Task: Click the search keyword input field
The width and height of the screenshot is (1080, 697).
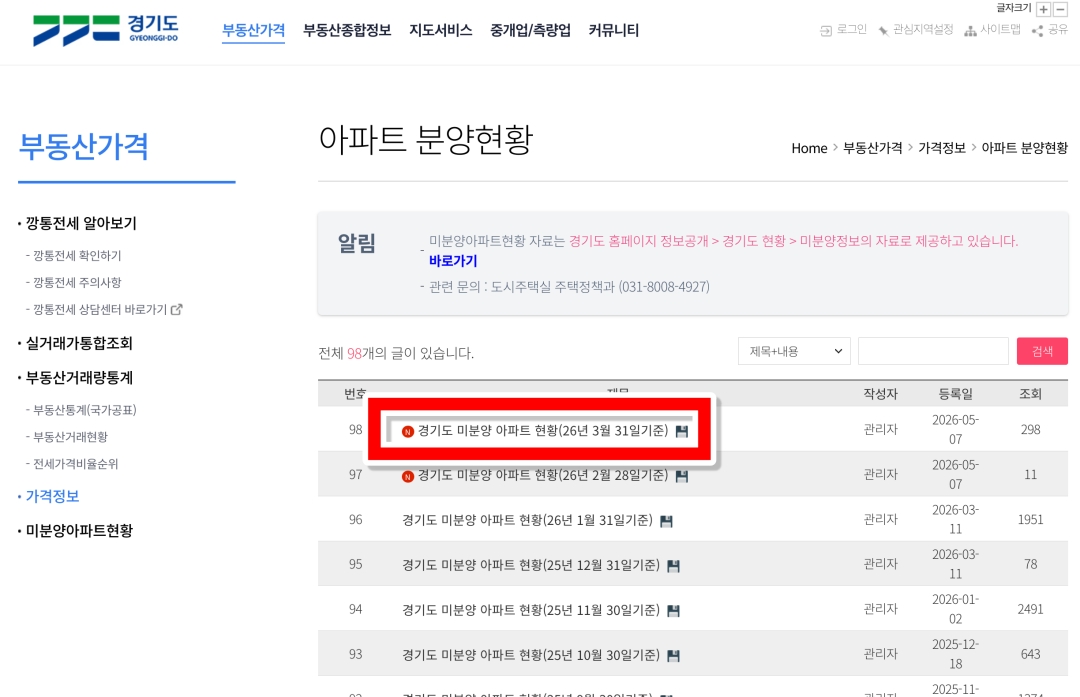Action: pyautogui.click(x=933, y=351)
